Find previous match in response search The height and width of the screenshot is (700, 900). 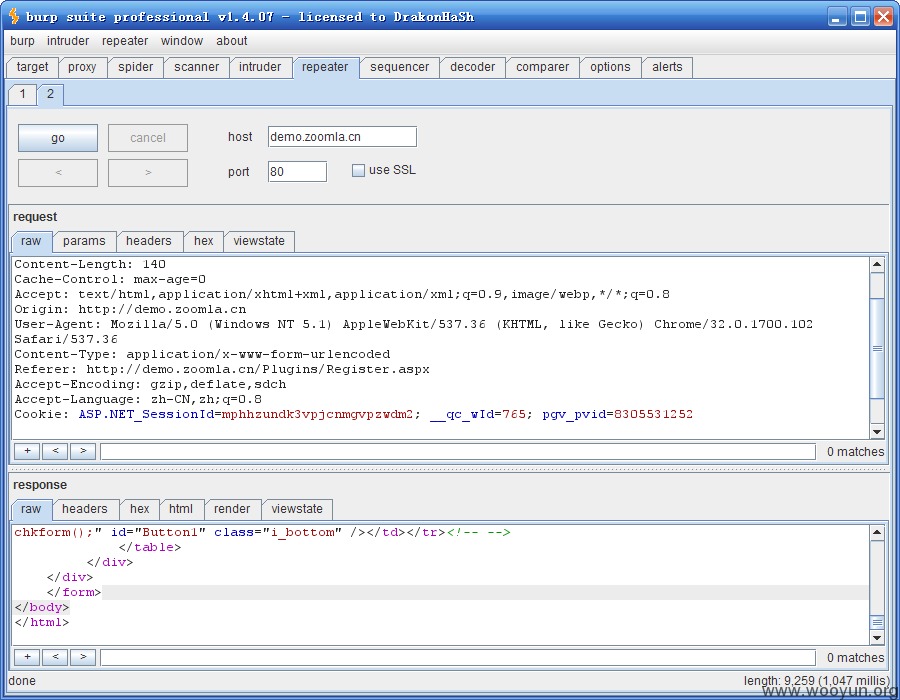tap(55, 657)
